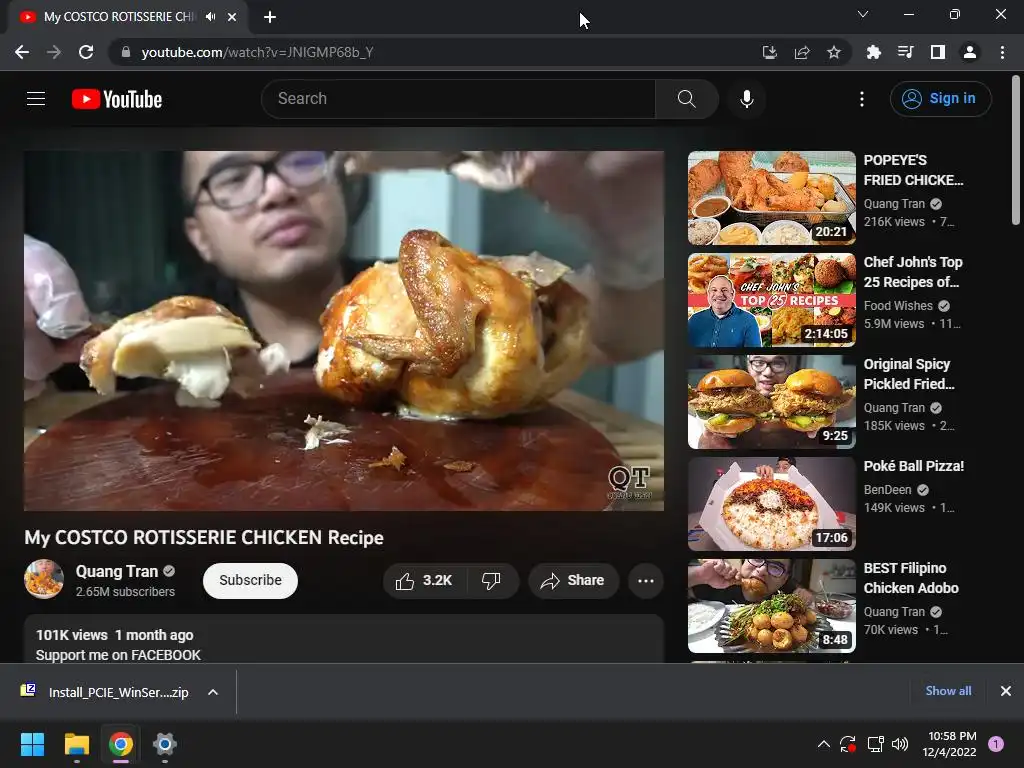Click the volume icon in system tray
Image resolution: width=1024 pixels, height=768 pixels.
pyautogui.click(x=900, y=744)
